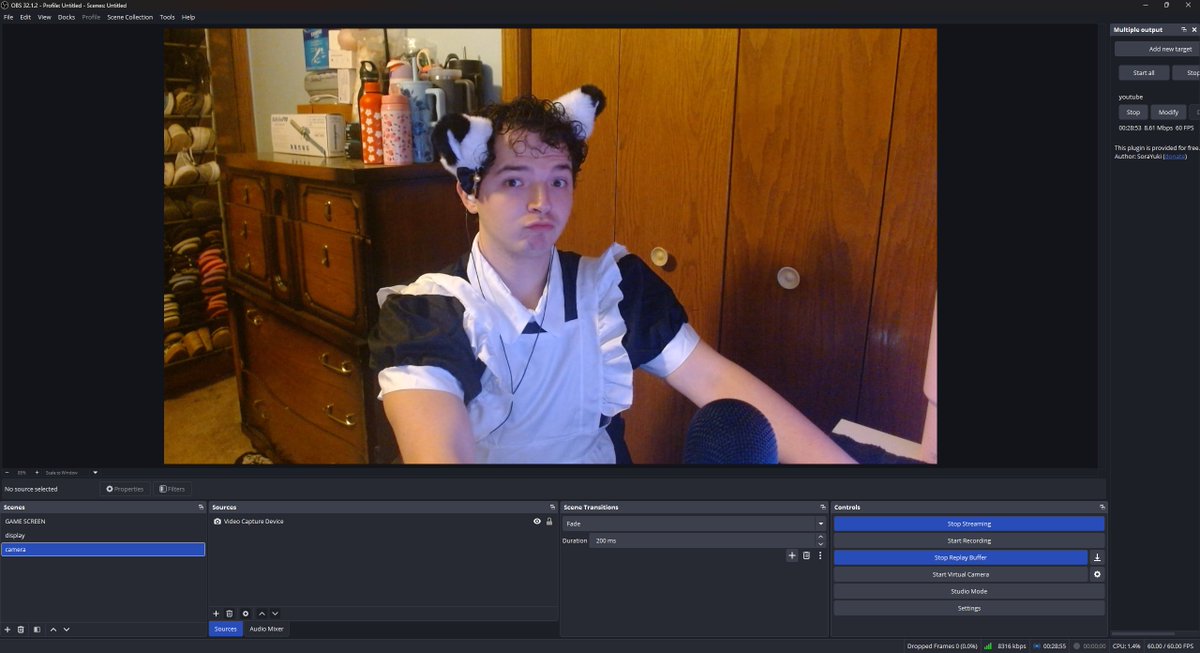The width and height of the screenshot is (1200, 653).
Task: Click the camera icon of Video Capture Device
Action: 217,521
